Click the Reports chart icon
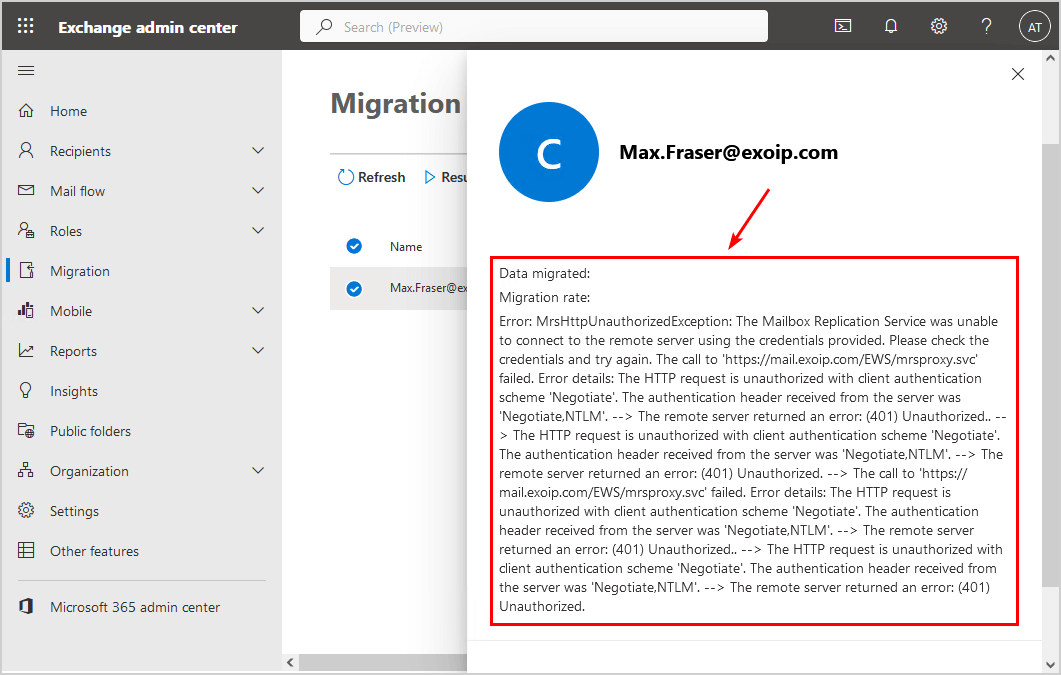Viewport: 1061px width, 675px height. coord(26,350)
